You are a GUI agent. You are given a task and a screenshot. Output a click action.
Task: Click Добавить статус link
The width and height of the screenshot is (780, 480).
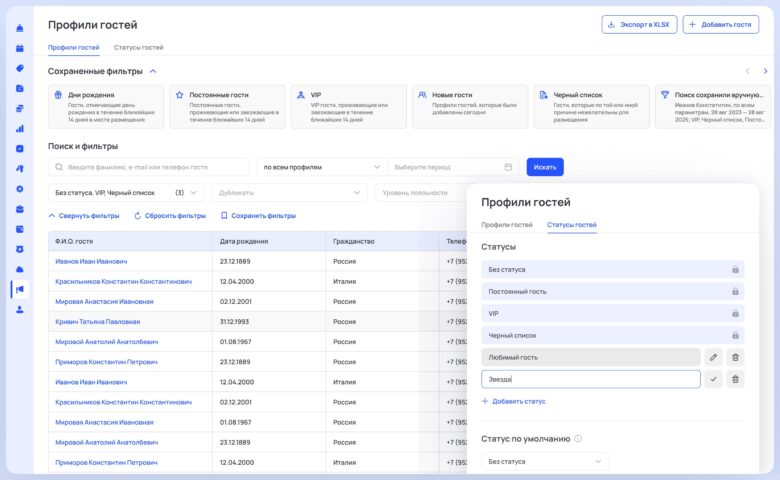514,401
